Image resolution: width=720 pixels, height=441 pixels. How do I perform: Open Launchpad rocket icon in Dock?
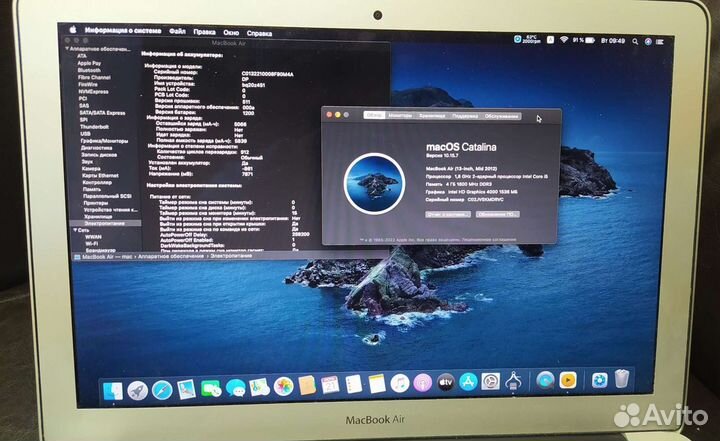pos(138,390)
